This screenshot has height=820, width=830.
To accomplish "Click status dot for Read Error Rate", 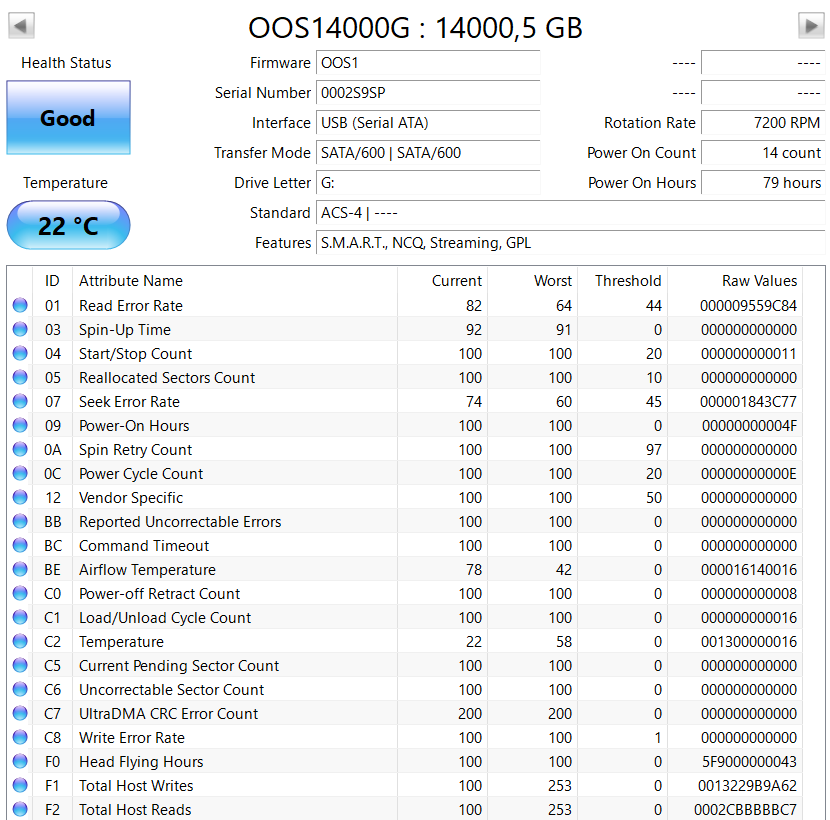I will (x=20, y=305).
